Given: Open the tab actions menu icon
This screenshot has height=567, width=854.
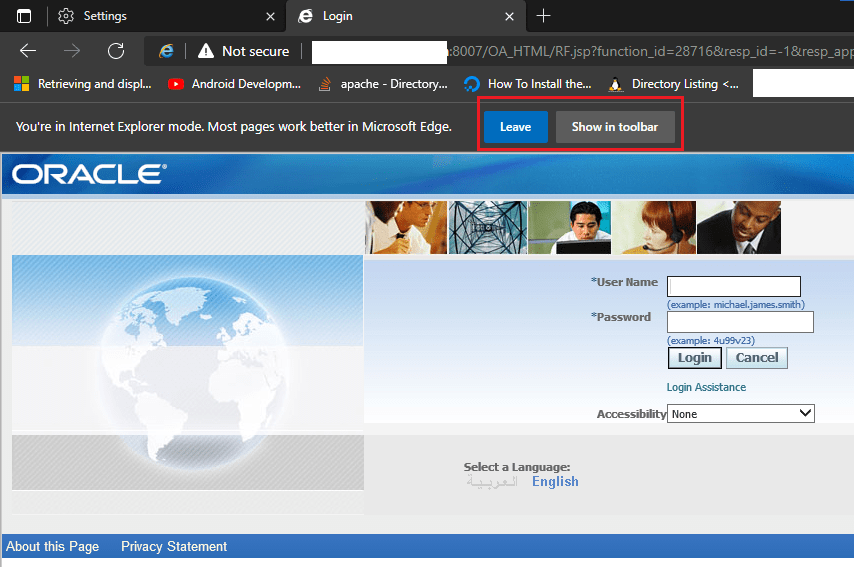Looking at the screenshot, I should pos(24,16).
